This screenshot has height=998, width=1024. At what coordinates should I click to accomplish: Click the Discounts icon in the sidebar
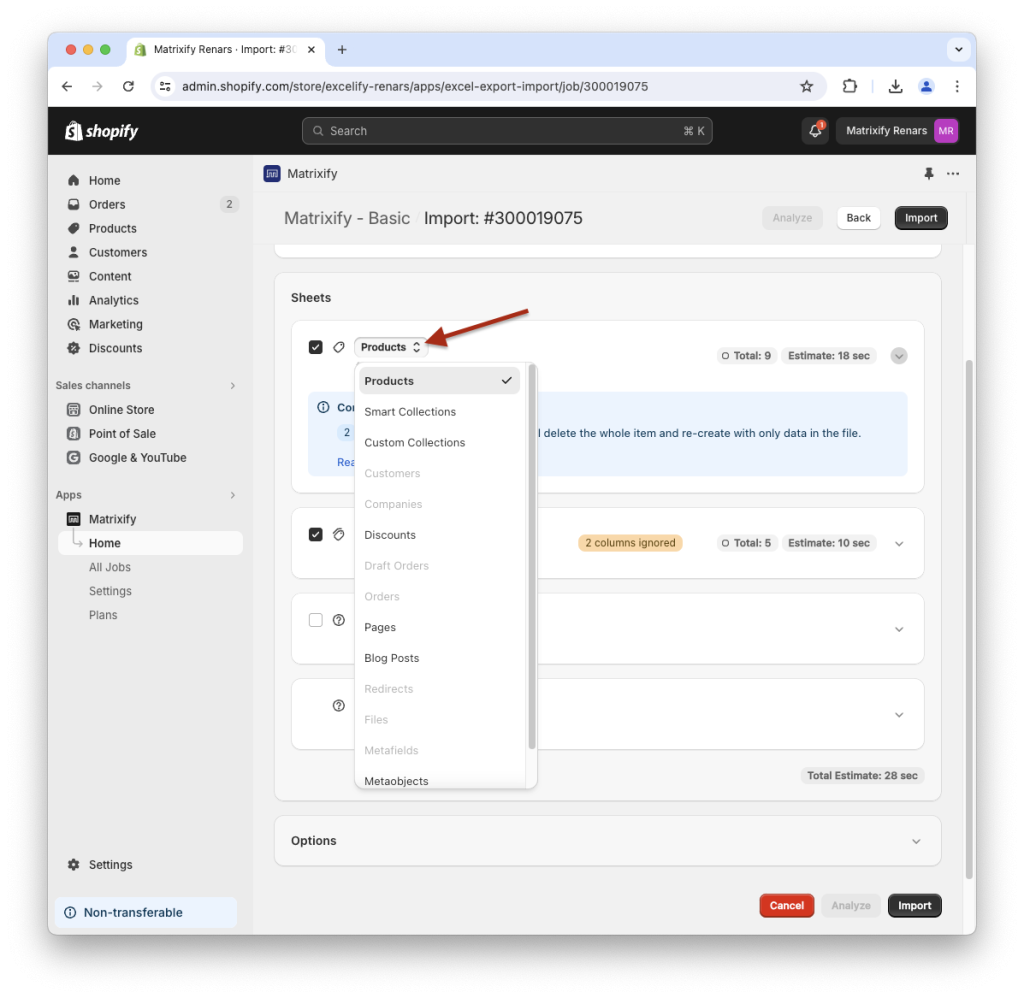[72, 348]
